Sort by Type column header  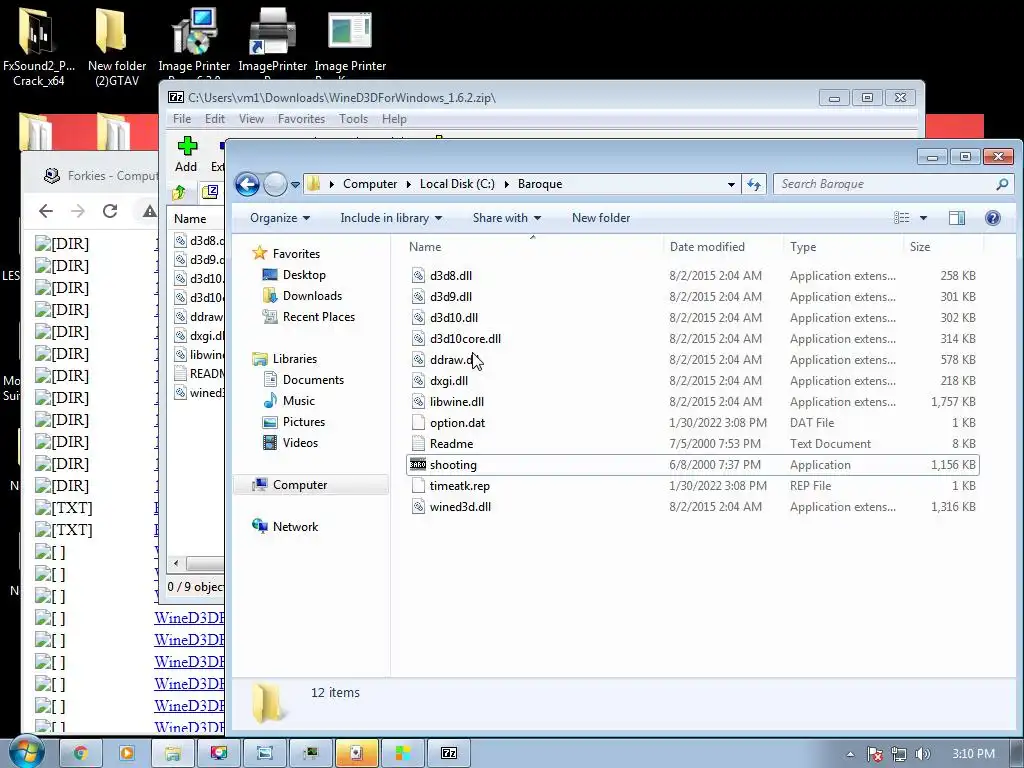point(843,247)
